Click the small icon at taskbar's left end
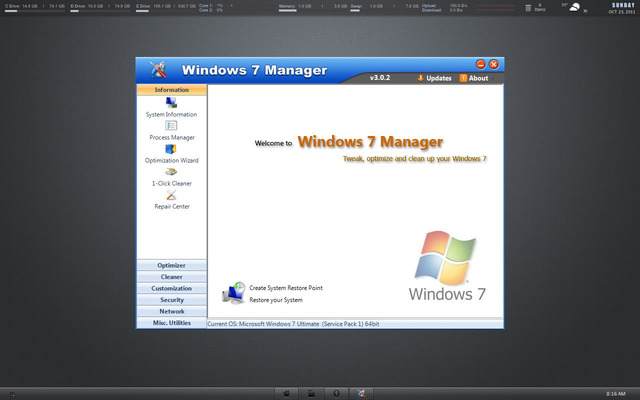The height and width of the screenshot is (400, 640). pyautogui.click(x=12, y=394)
